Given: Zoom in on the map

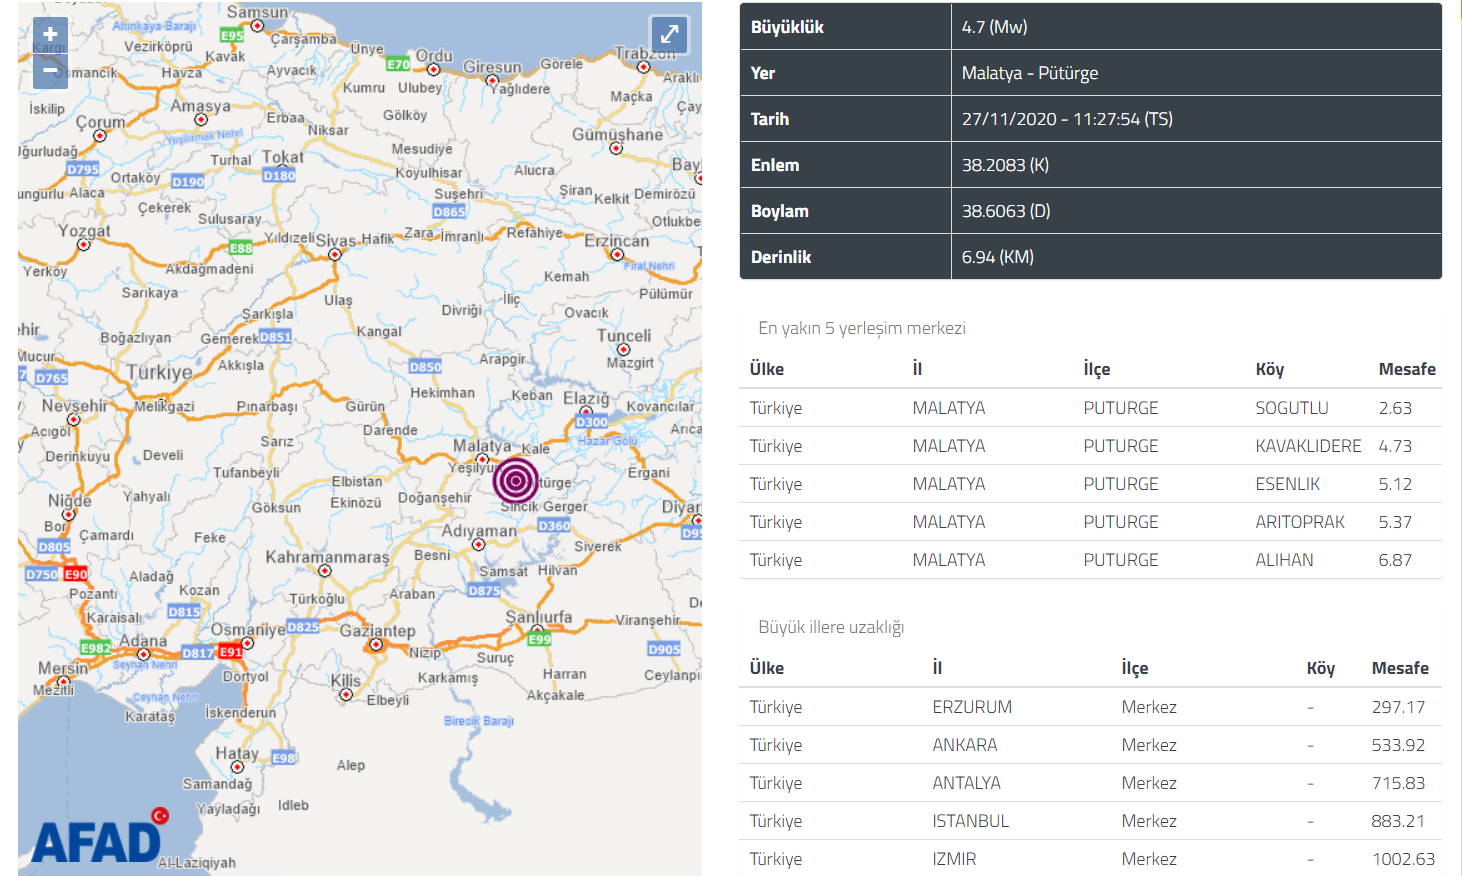Looking at the screenshot, I should (50, 34).
